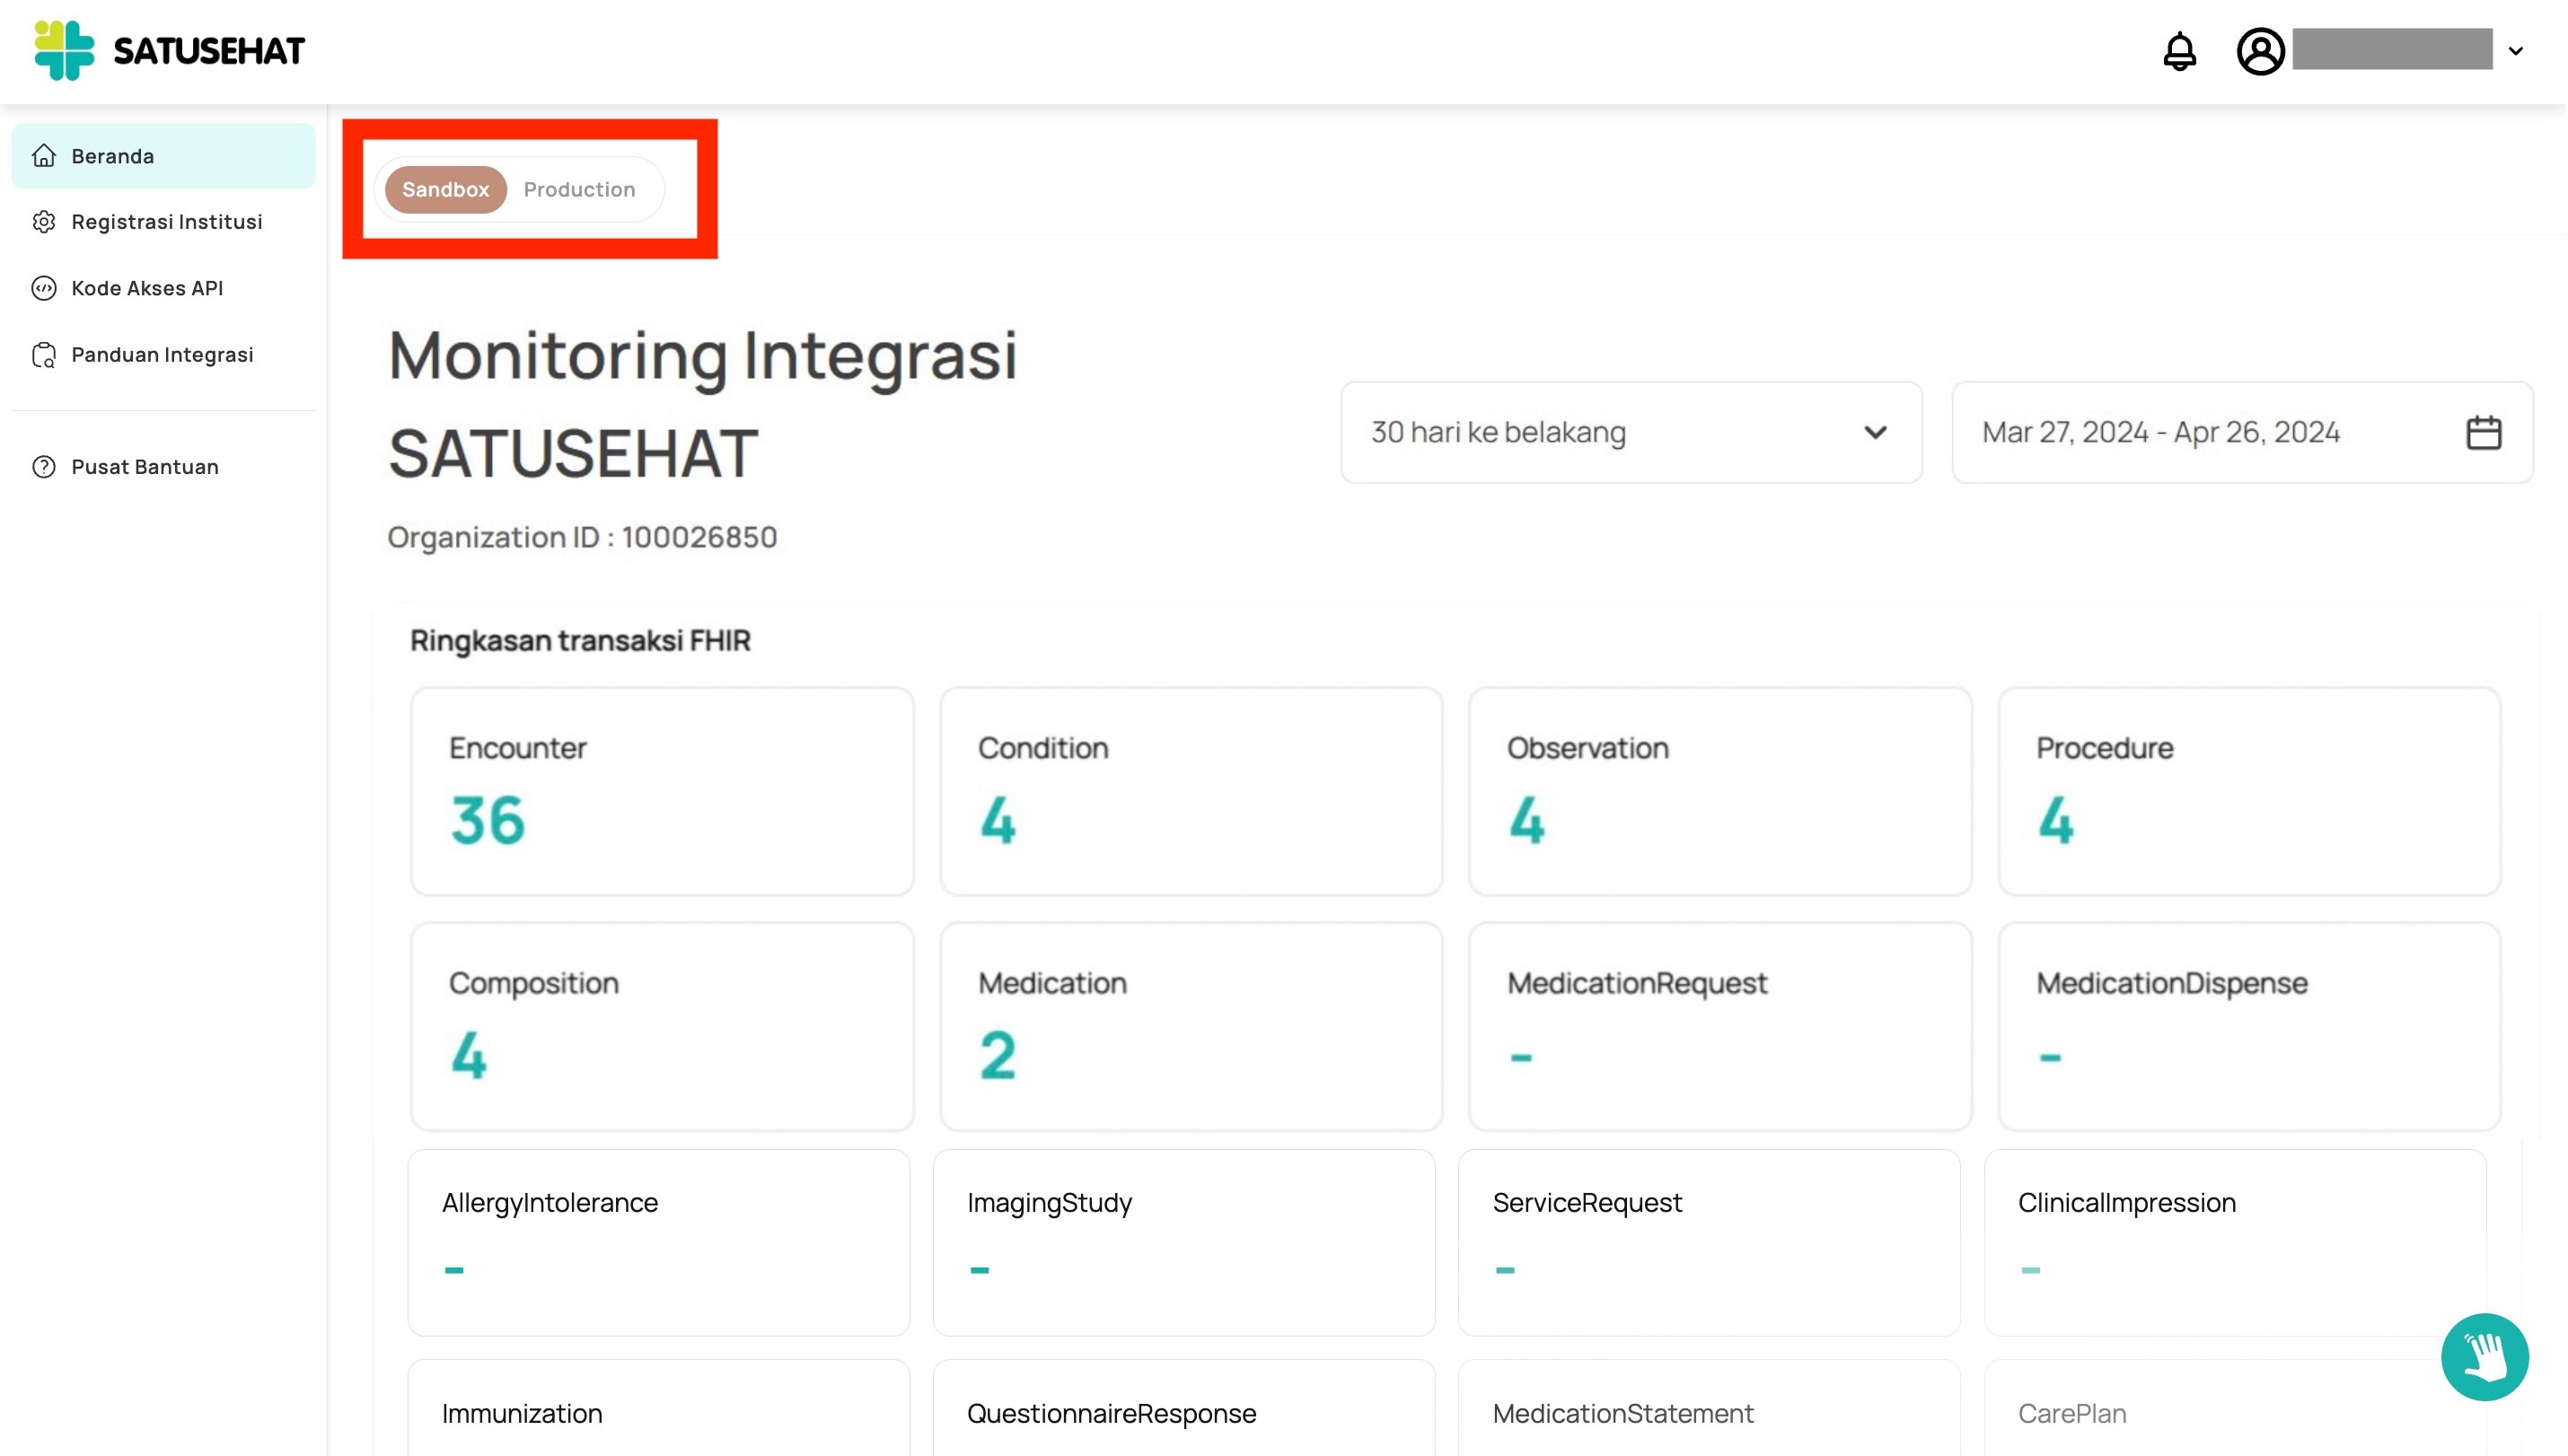The width and height of the screenshot is (2568, 1456).
Task: Open Panduan Integrasi menu item
Action: coord(163,355)
